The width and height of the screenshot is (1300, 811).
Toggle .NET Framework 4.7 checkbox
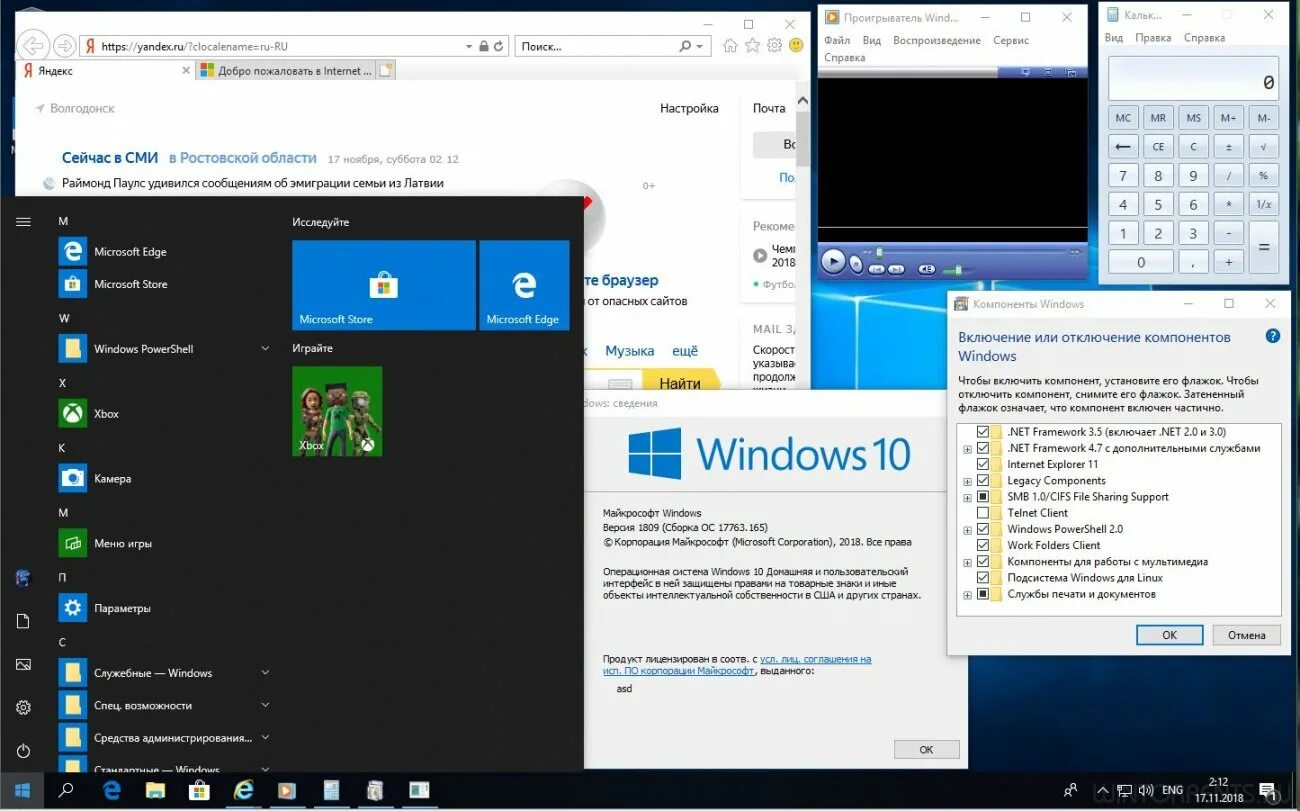[983, 448]
